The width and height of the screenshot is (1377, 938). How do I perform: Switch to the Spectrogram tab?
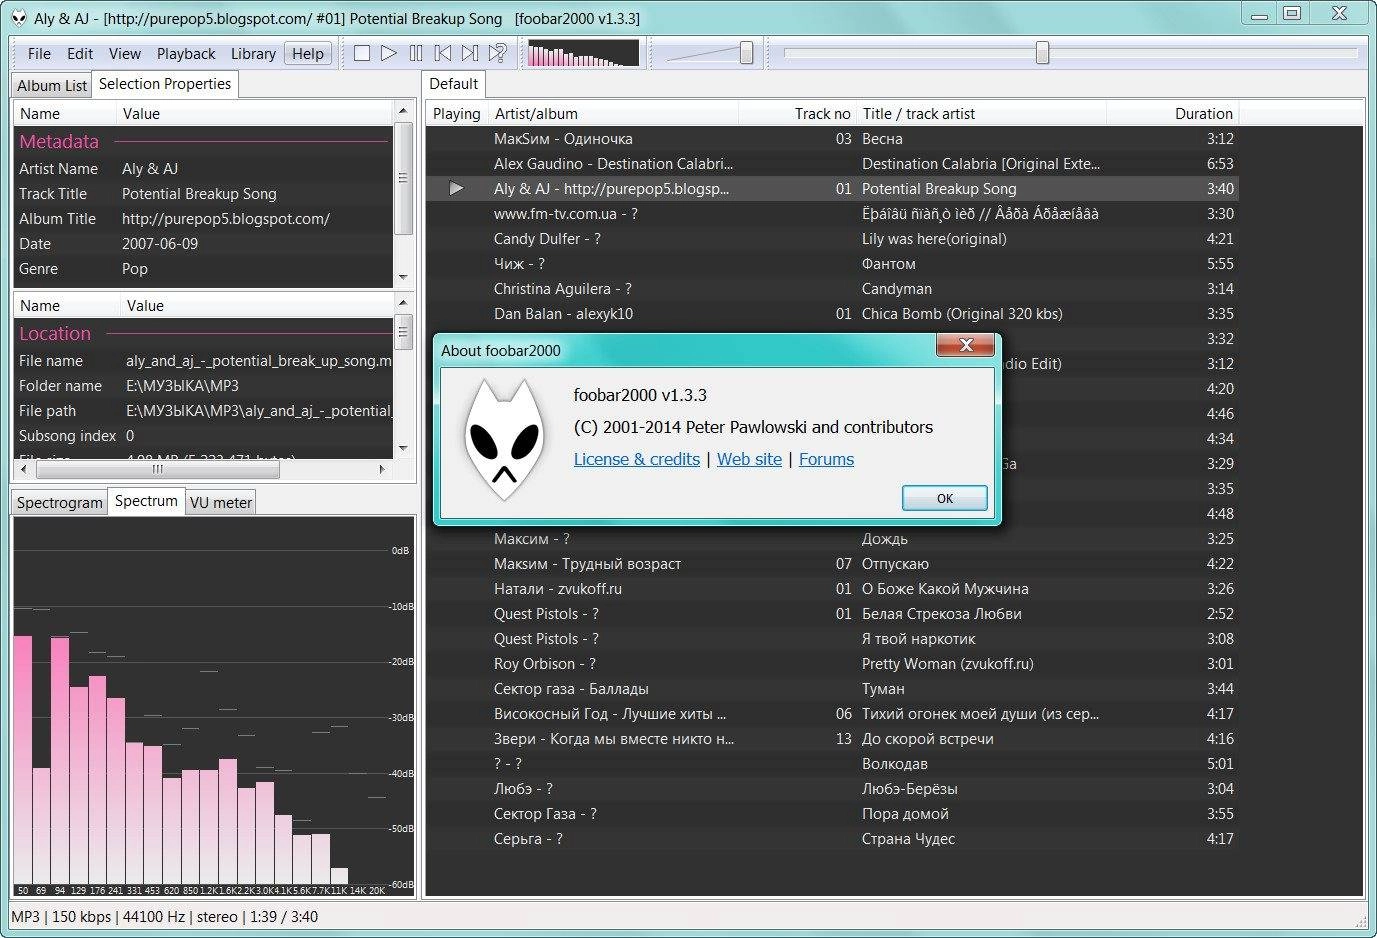pyautogui.click(x=60, y=502)
